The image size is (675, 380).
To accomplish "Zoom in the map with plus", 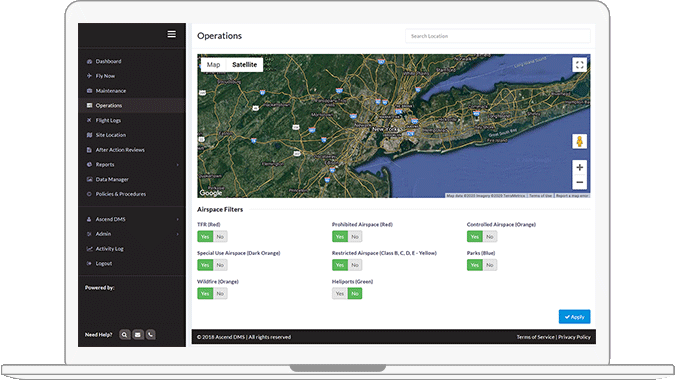I will pos(579,167).
